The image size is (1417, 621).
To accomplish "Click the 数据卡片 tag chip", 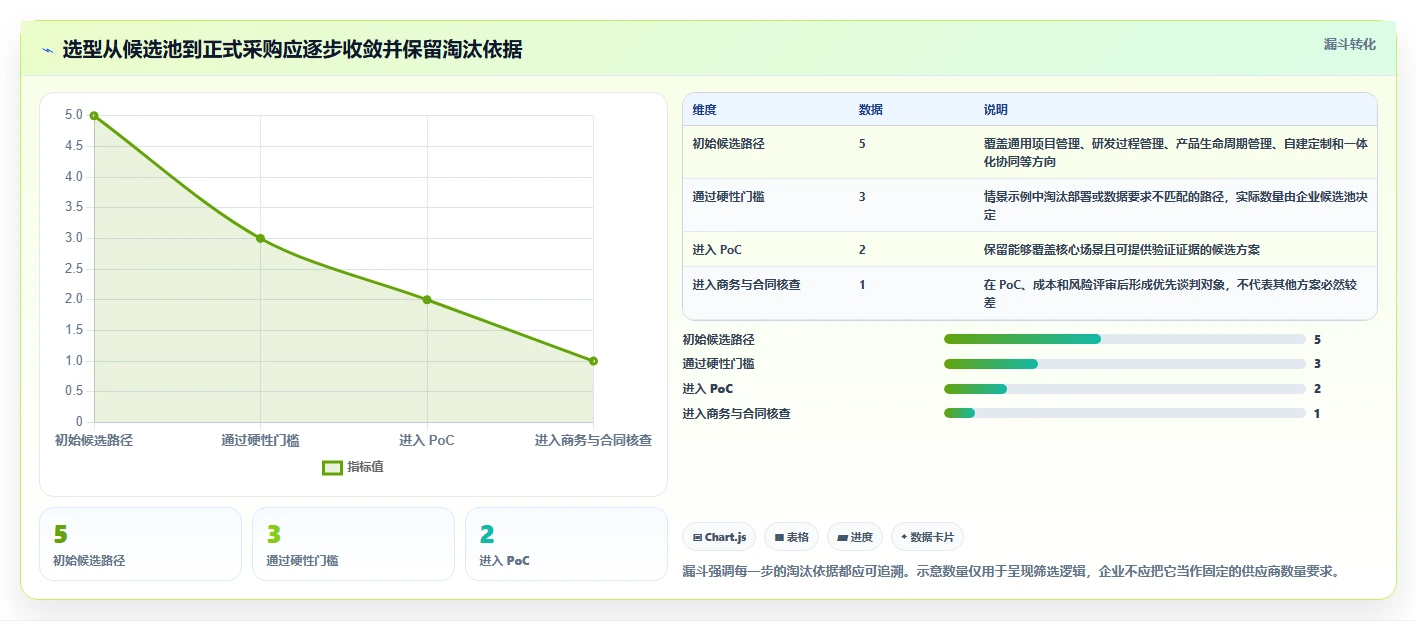I will pos(927,537).
